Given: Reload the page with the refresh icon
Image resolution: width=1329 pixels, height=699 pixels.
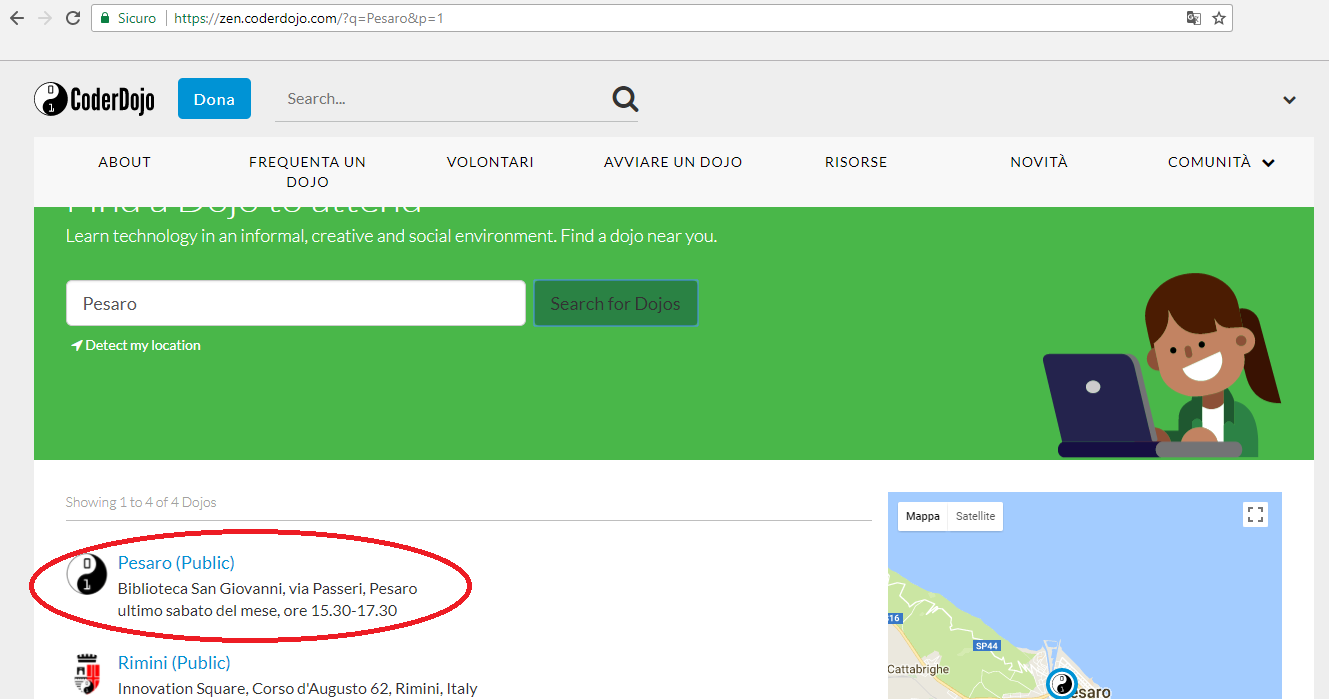Looking at the screenshot, I should click(72, 18).
